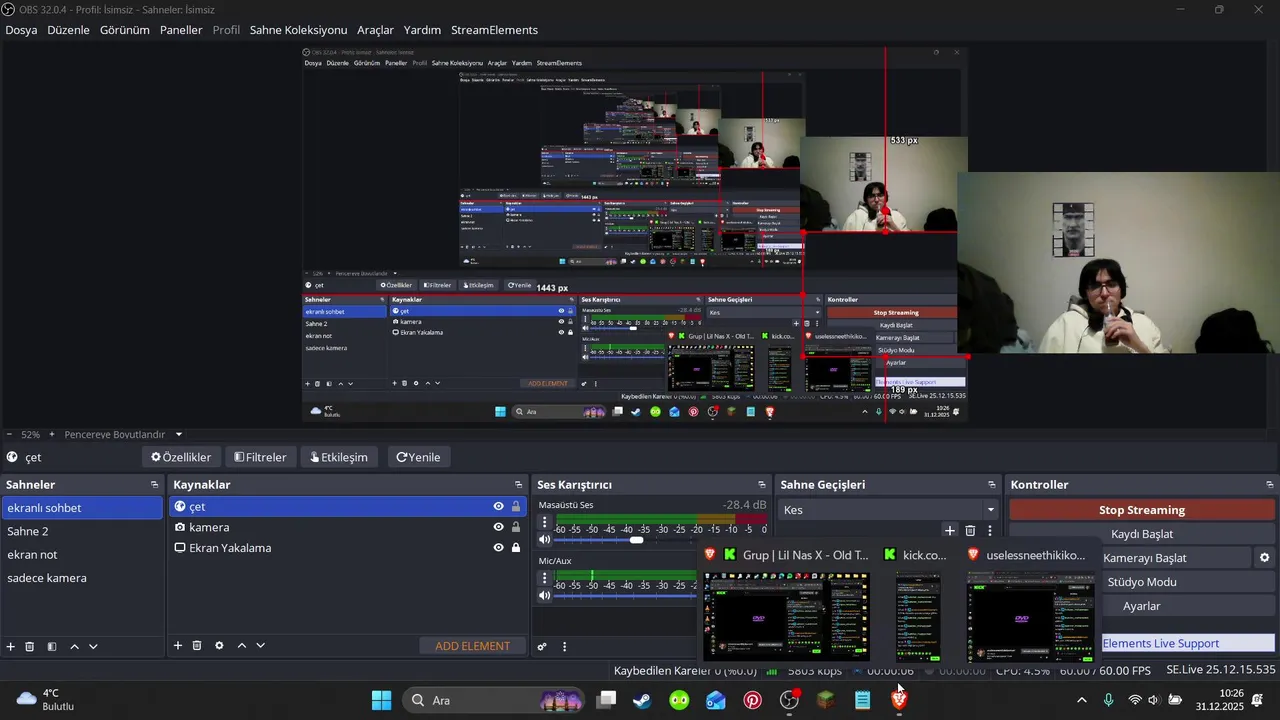Open Steam from the taskbar
1280x720 pixels.
point(642,700)
